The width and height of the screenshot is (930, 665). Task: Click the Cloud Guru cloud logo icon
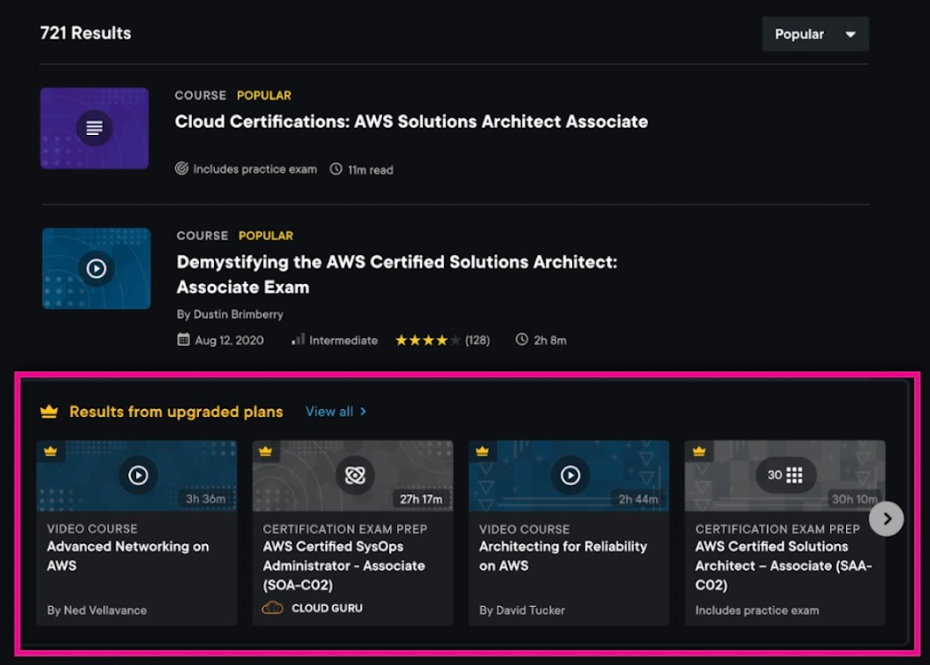click(272, 608)
